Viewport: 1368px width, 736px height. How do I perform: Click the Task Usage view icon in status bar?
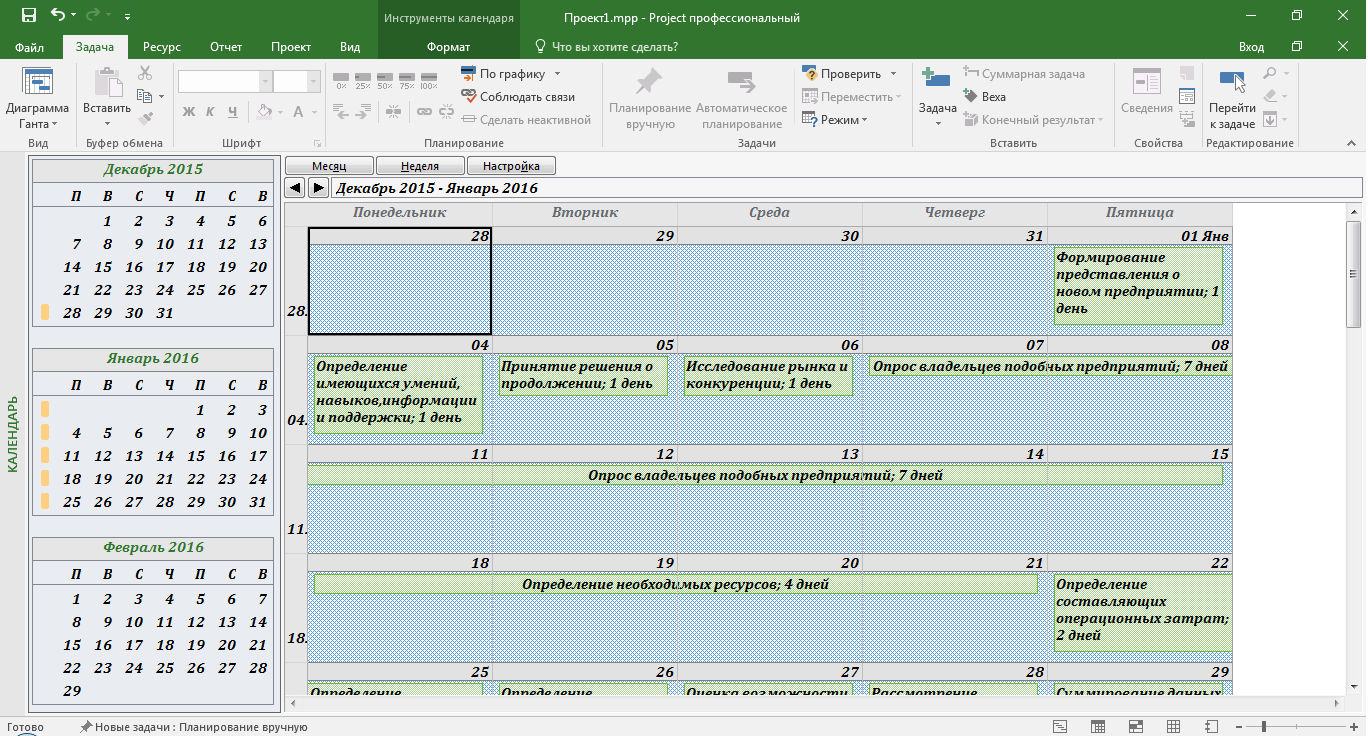coord(1098,726)
